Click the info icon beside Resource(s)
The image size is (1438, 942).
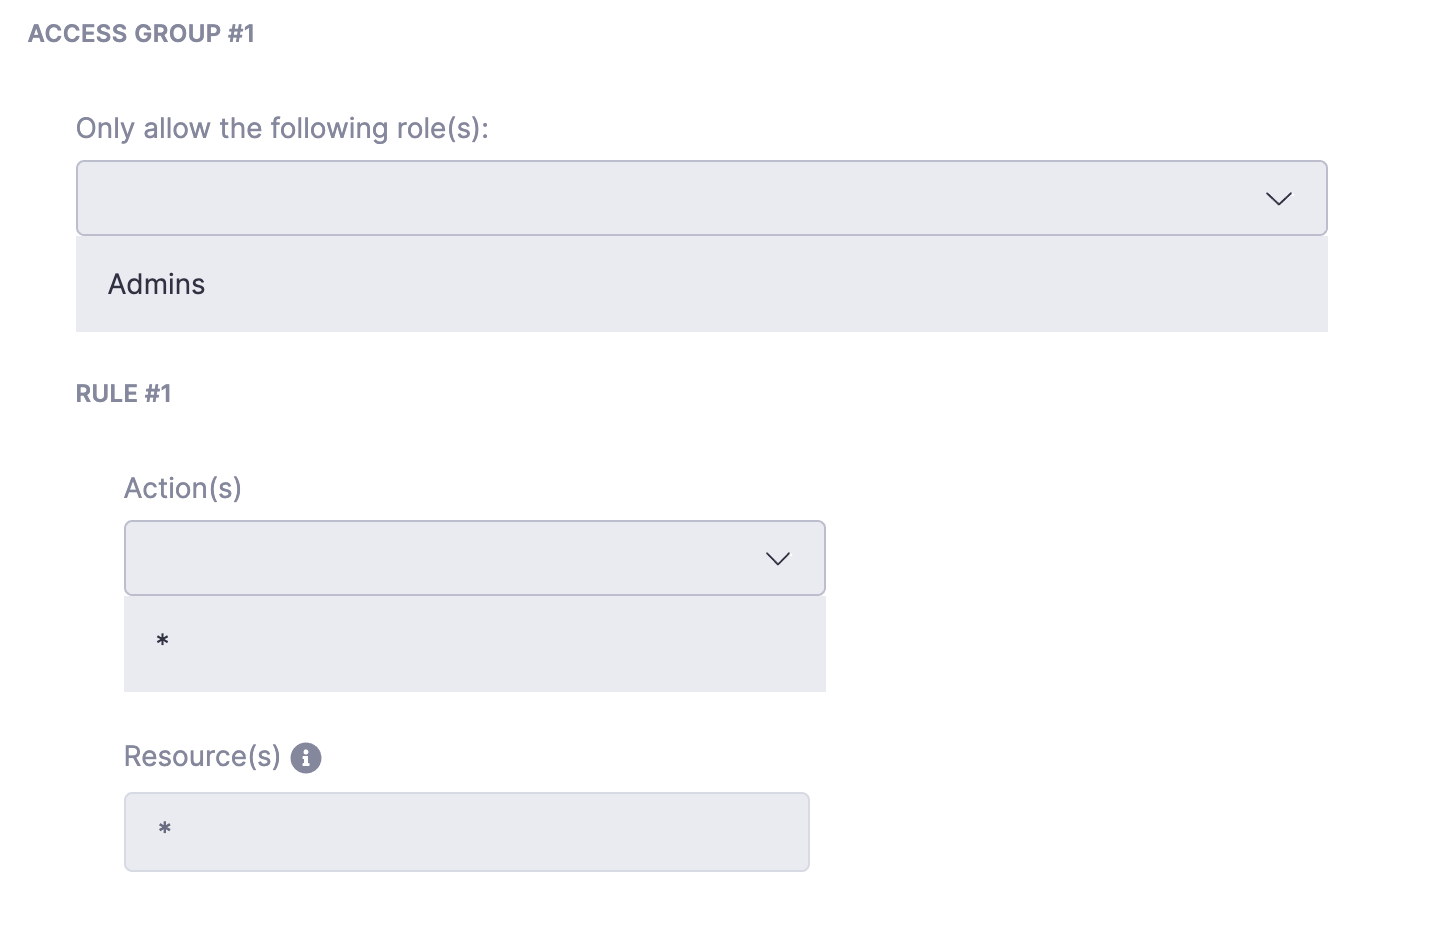(306, 758)
